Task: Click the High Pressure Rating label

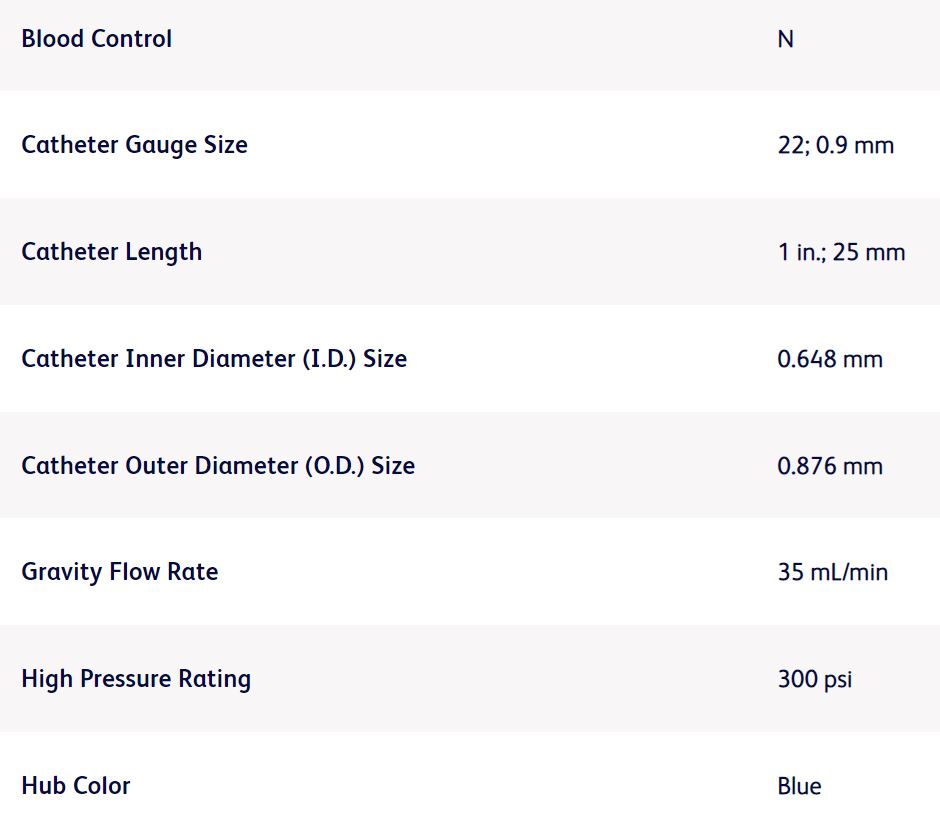Action: (x=136, y=679)
